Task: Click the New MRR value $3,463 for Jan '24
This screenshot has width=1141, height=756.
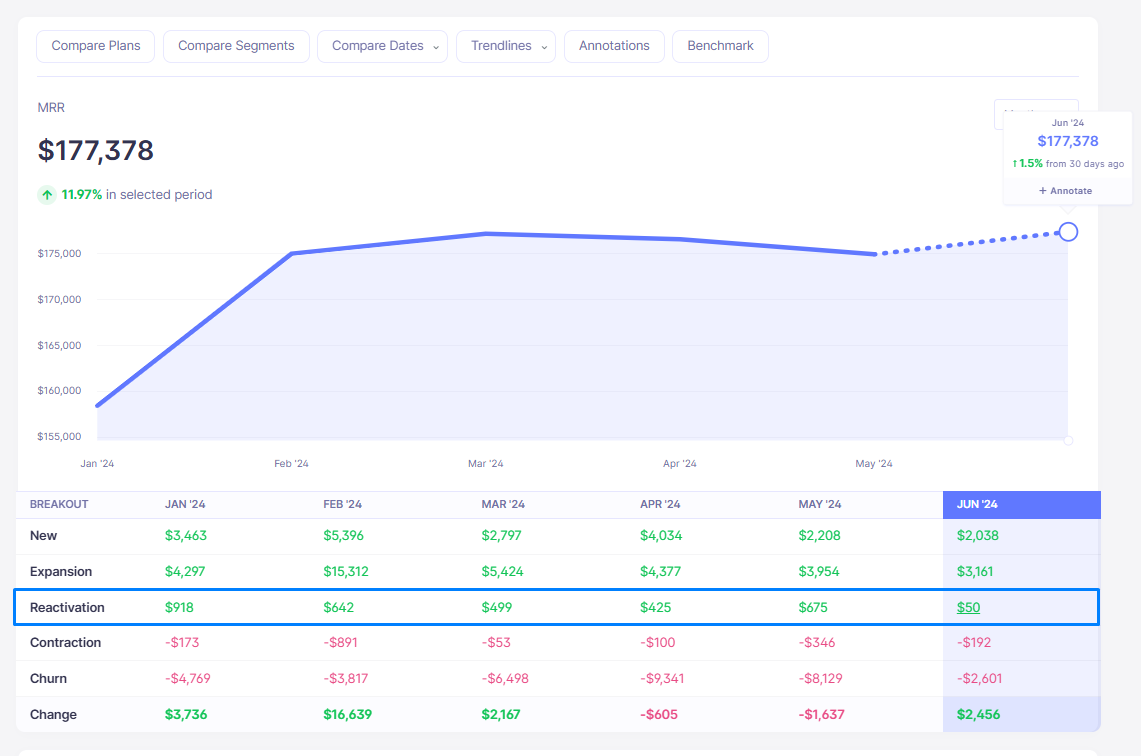Action: click(186, 536)
